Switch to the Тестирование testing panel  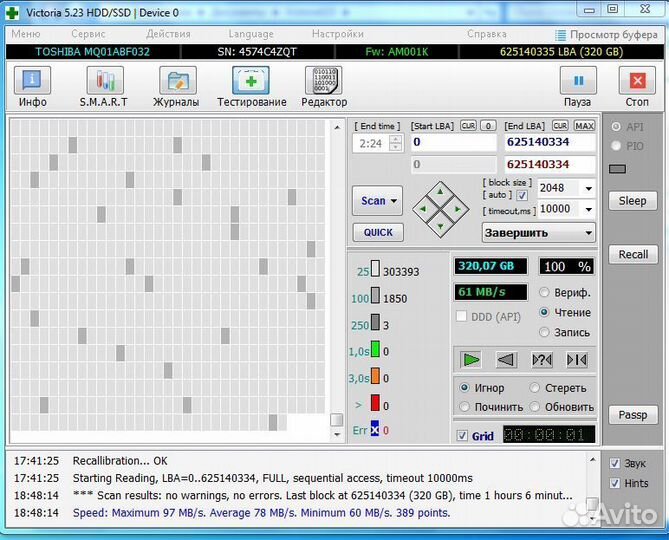click(251, 81)
